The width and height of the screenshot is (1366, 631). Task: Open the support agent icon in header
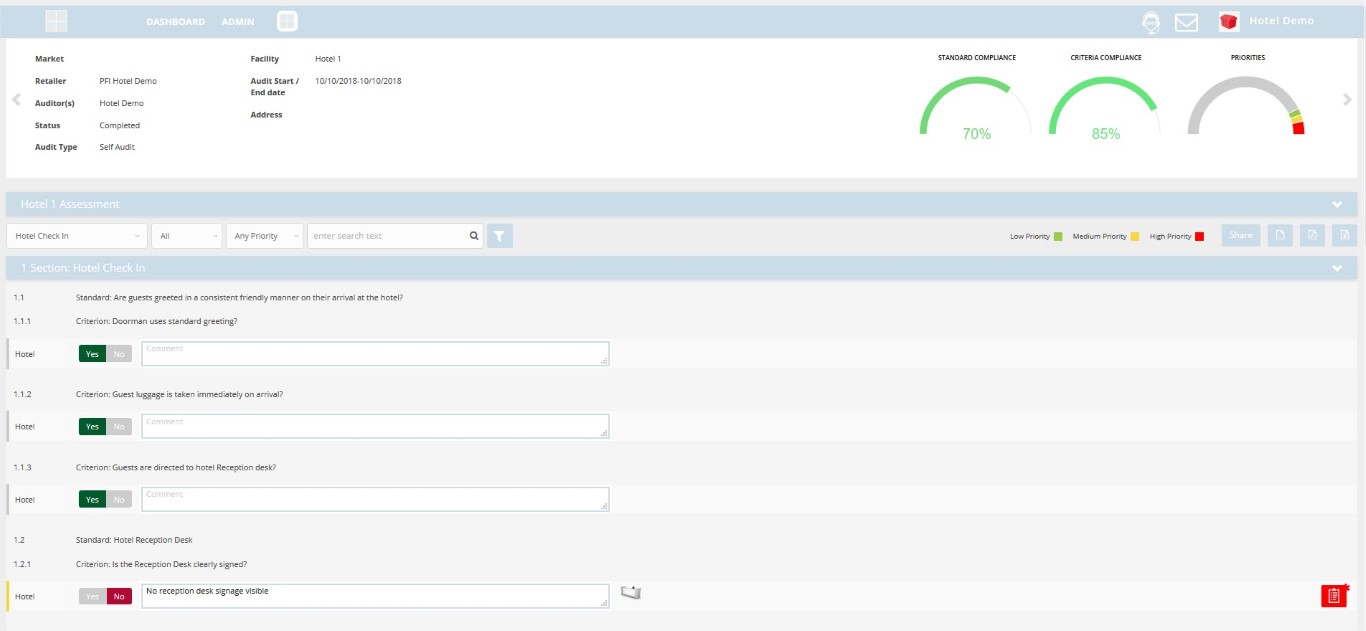pyautogui.click(x=1152, y=22)
